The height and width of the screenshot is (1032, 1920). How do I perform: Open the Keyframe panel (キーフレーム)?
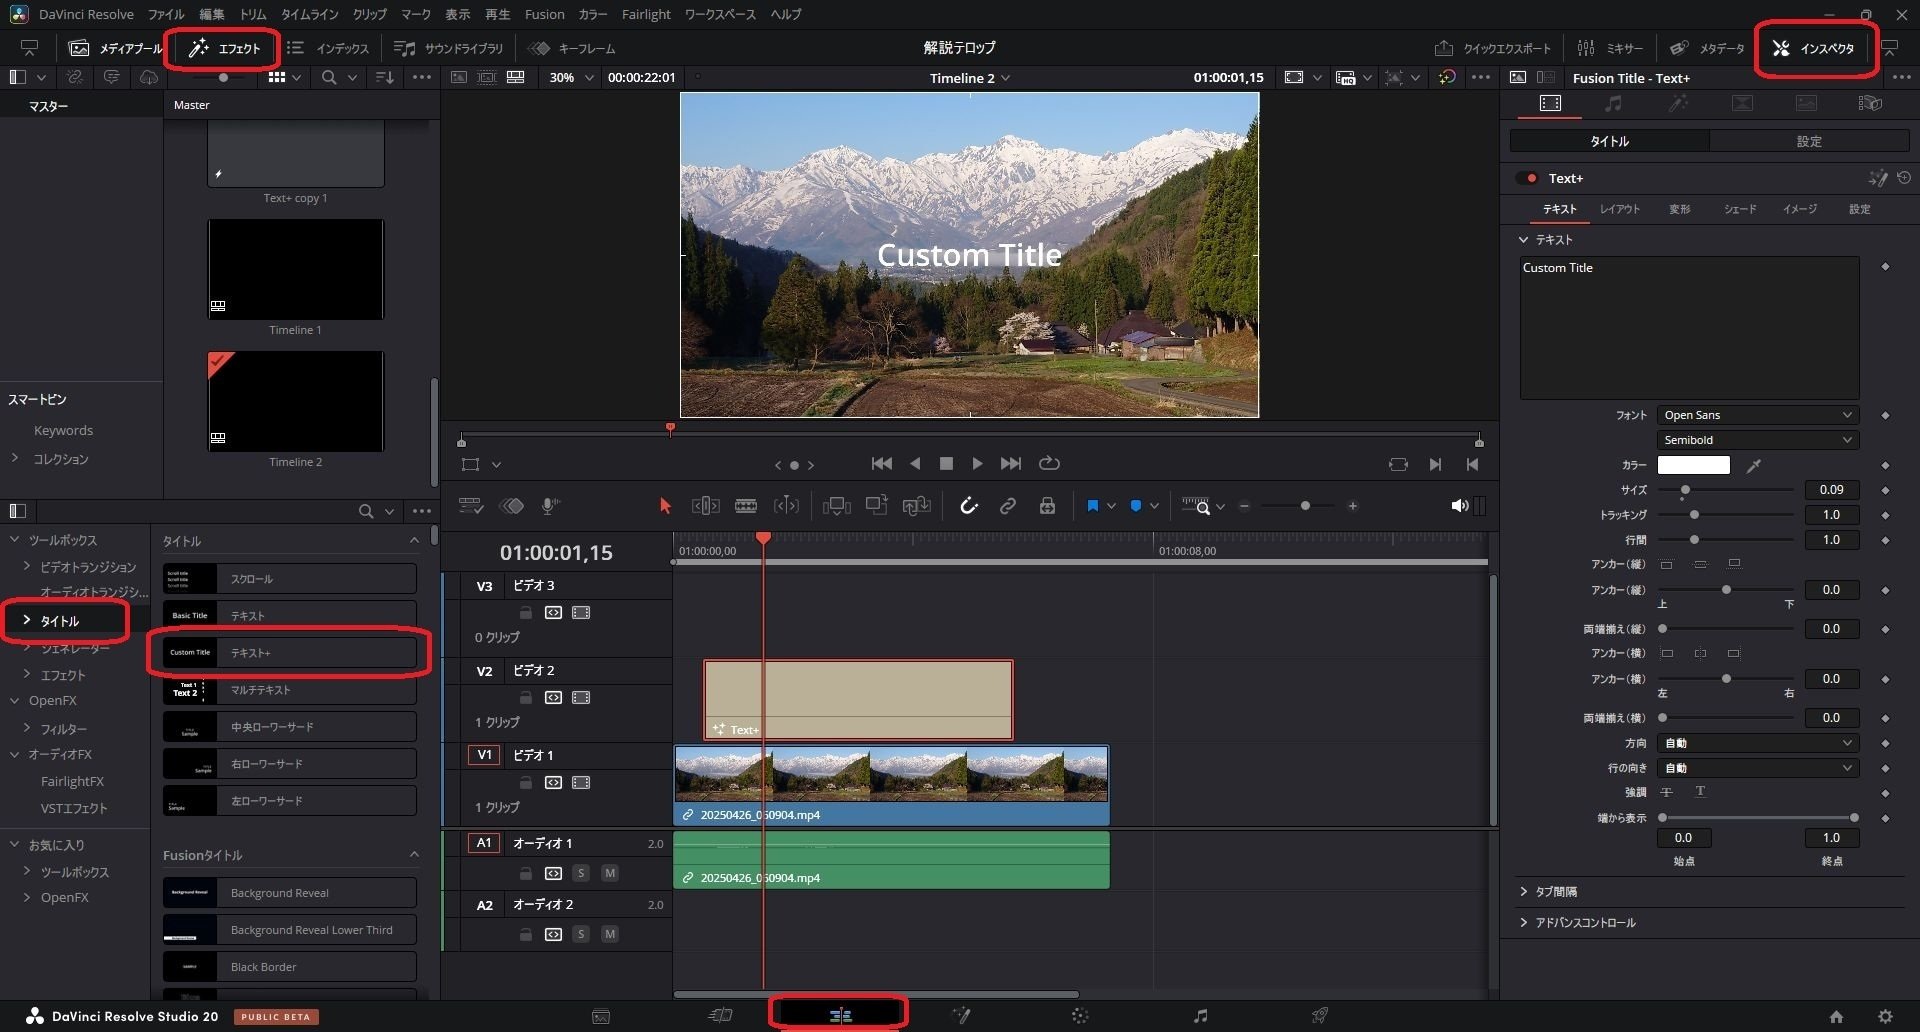coord(572,48)
